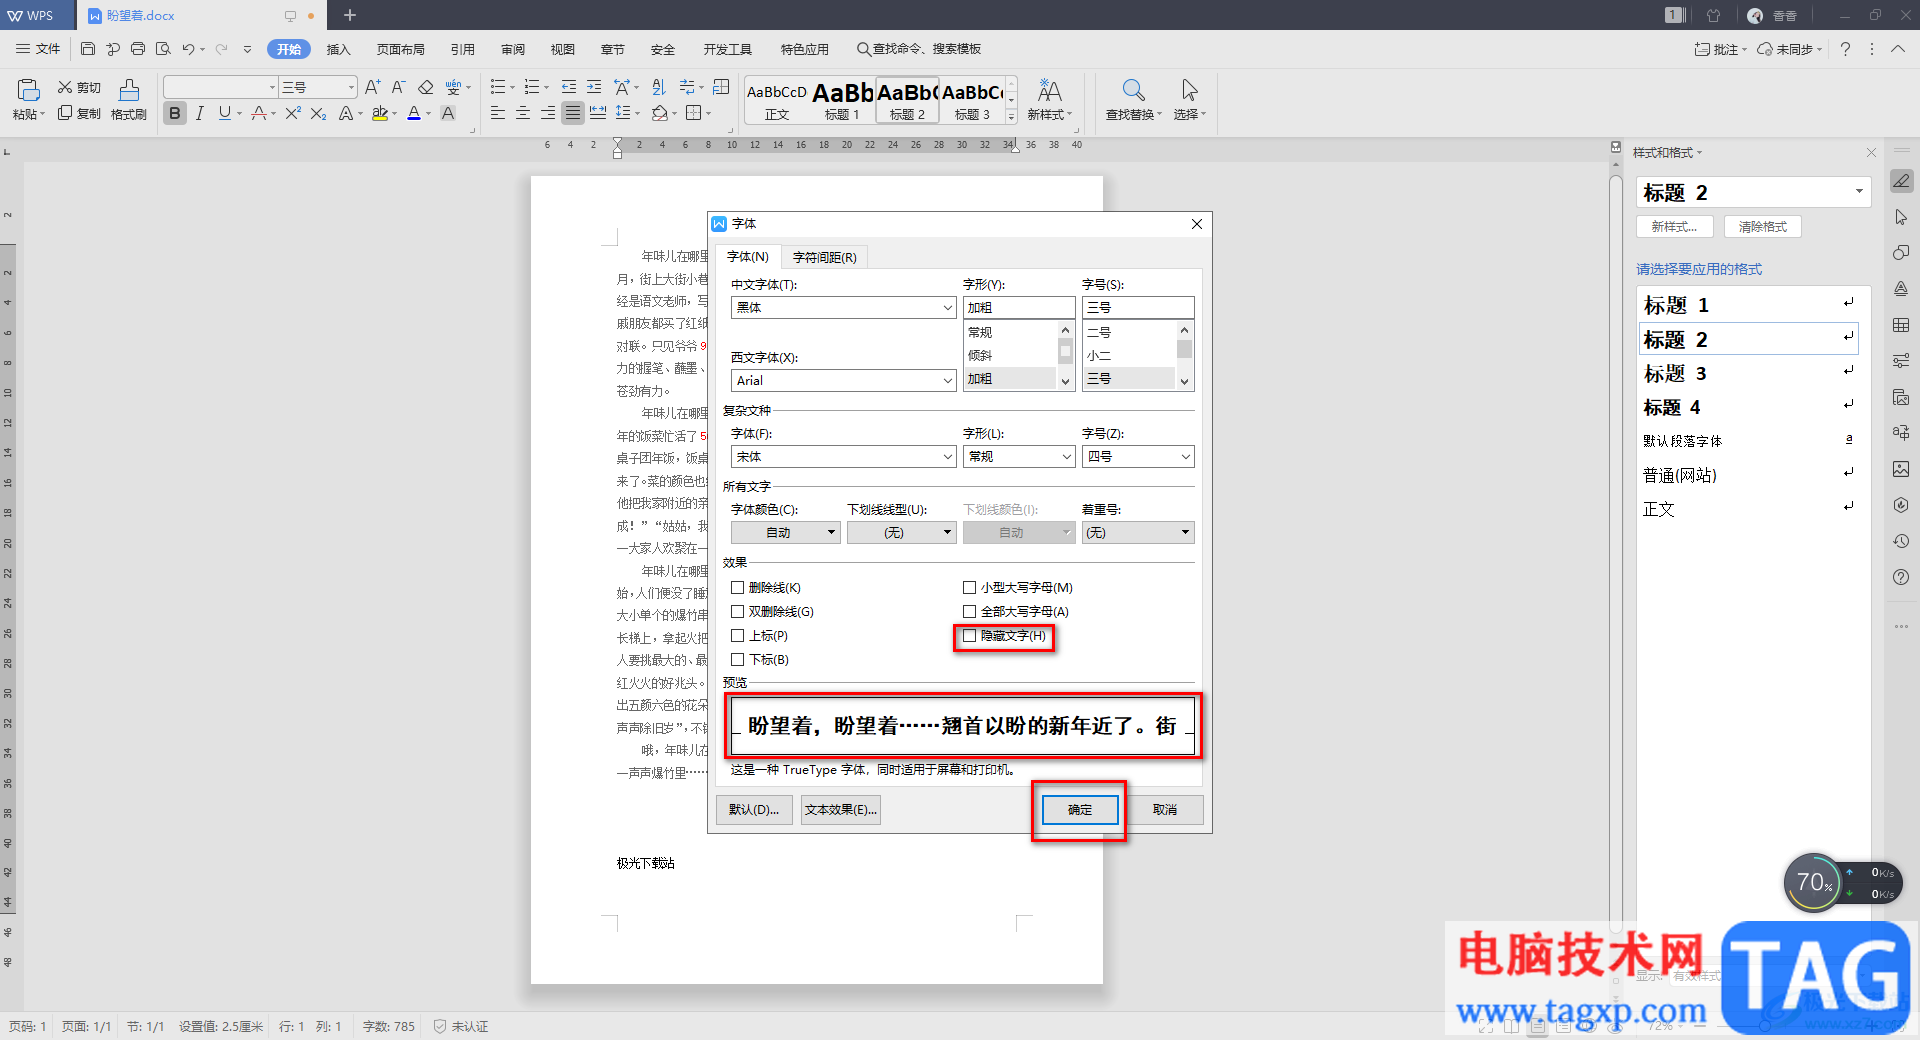The width and height of the screenshot is (1920, 1040).
Task: Open the ribbon font color A dropdown
Action: coord(428,113)
